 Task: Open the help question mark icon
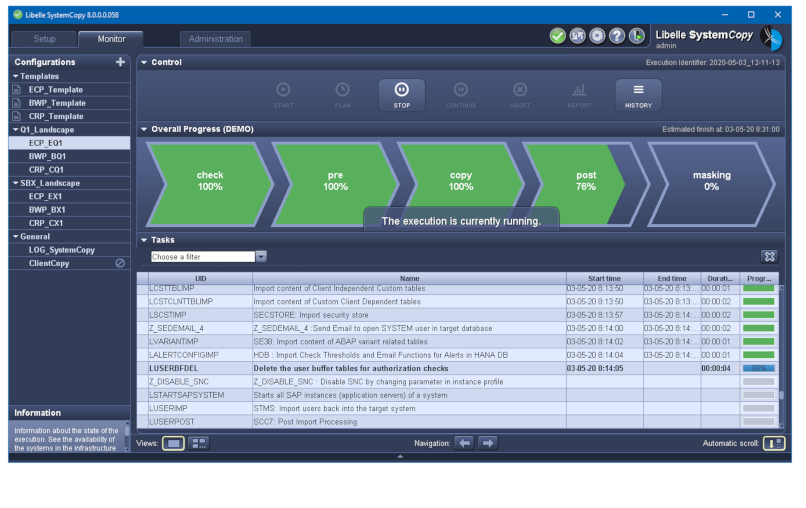tap(617, 36)
